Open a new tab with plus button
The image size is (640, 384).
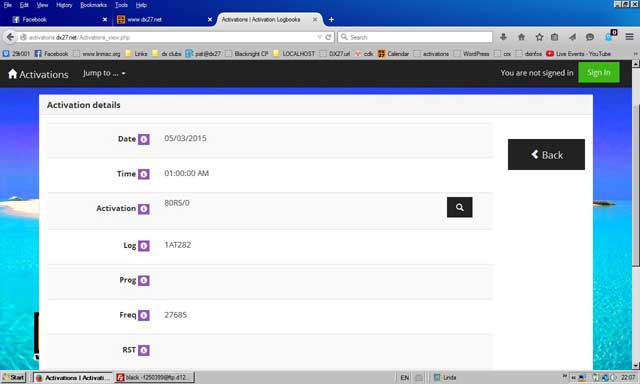[331, 20]
